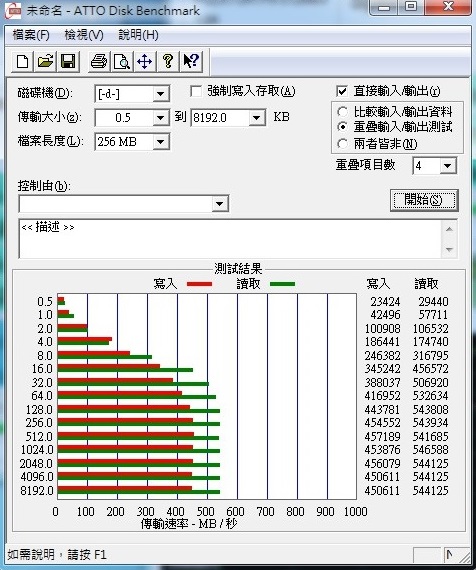Viewport: 476px width, 570px height.
Task: Click inside the 描述 description text box
Action: (x=230, y=239)
